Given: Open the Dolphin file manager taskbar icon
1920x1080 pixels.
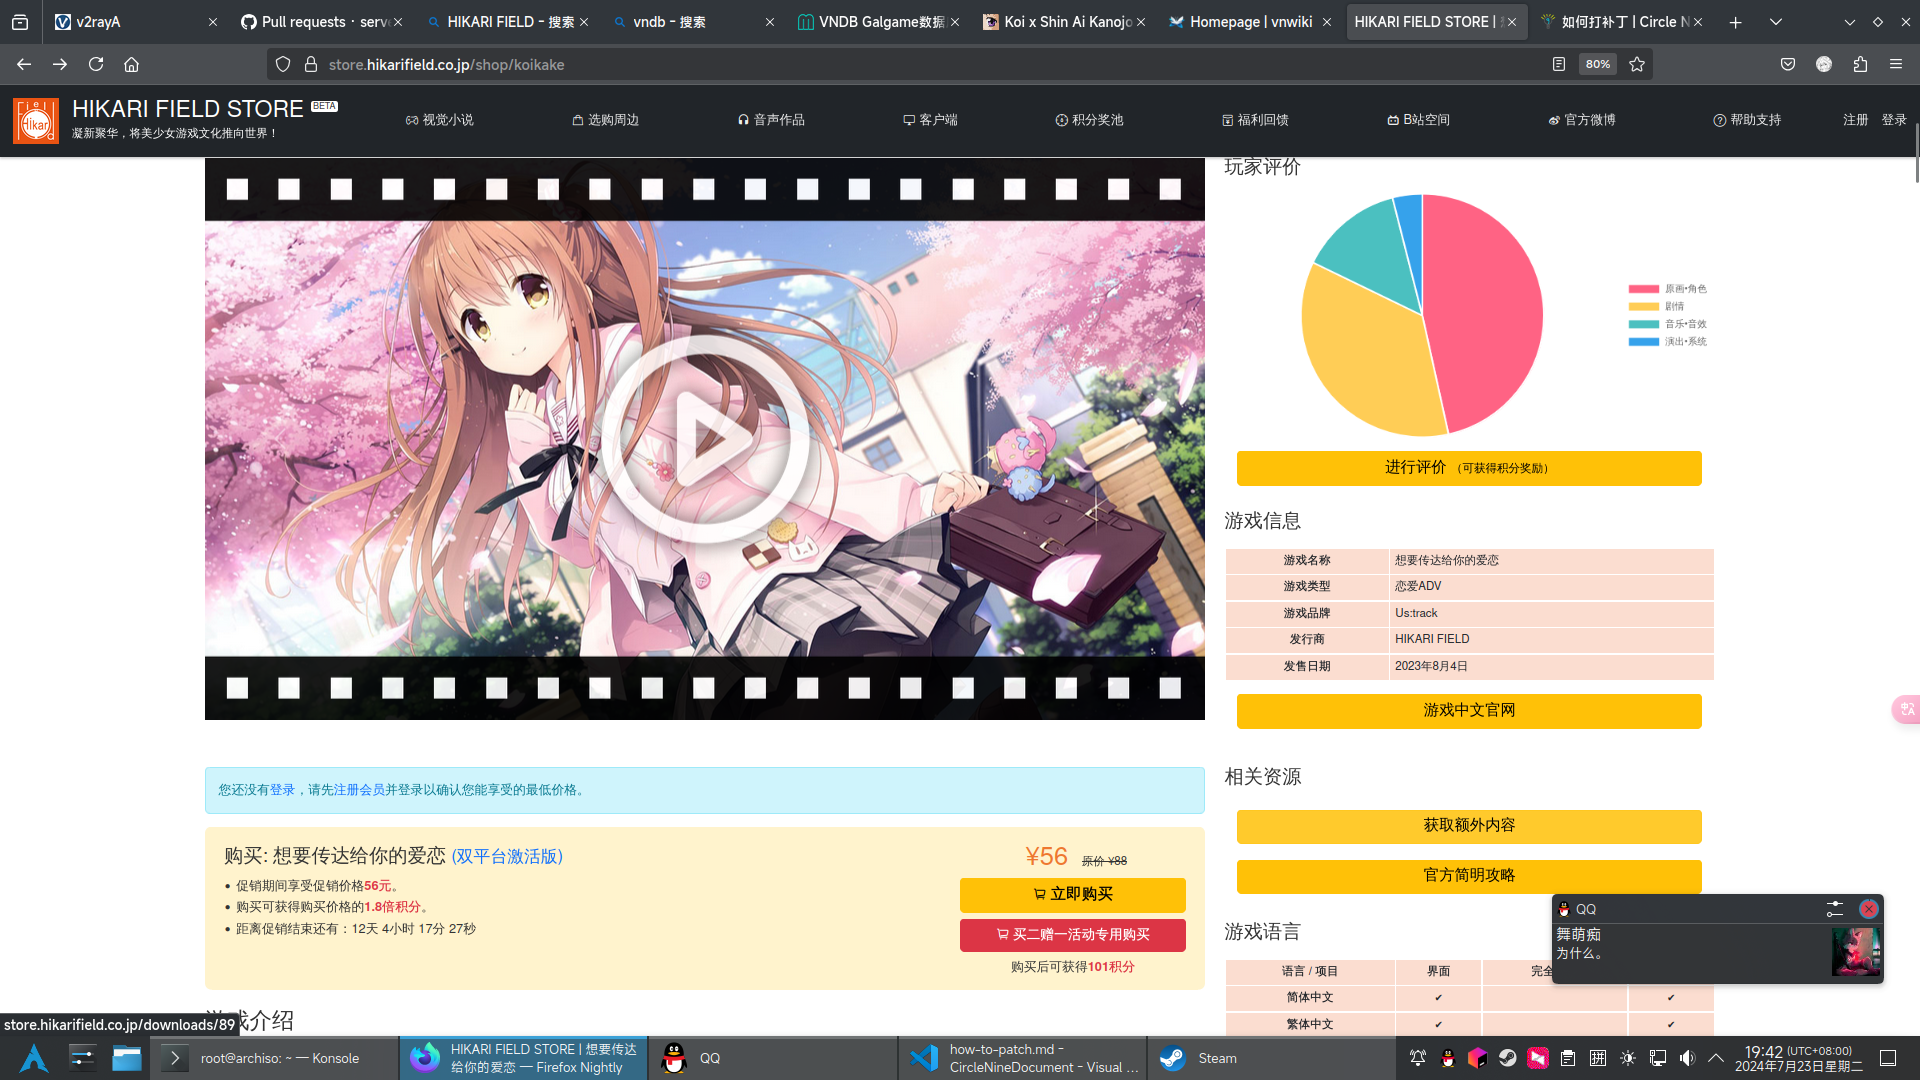Looking at the screenshot, I should coord(127,1058).
